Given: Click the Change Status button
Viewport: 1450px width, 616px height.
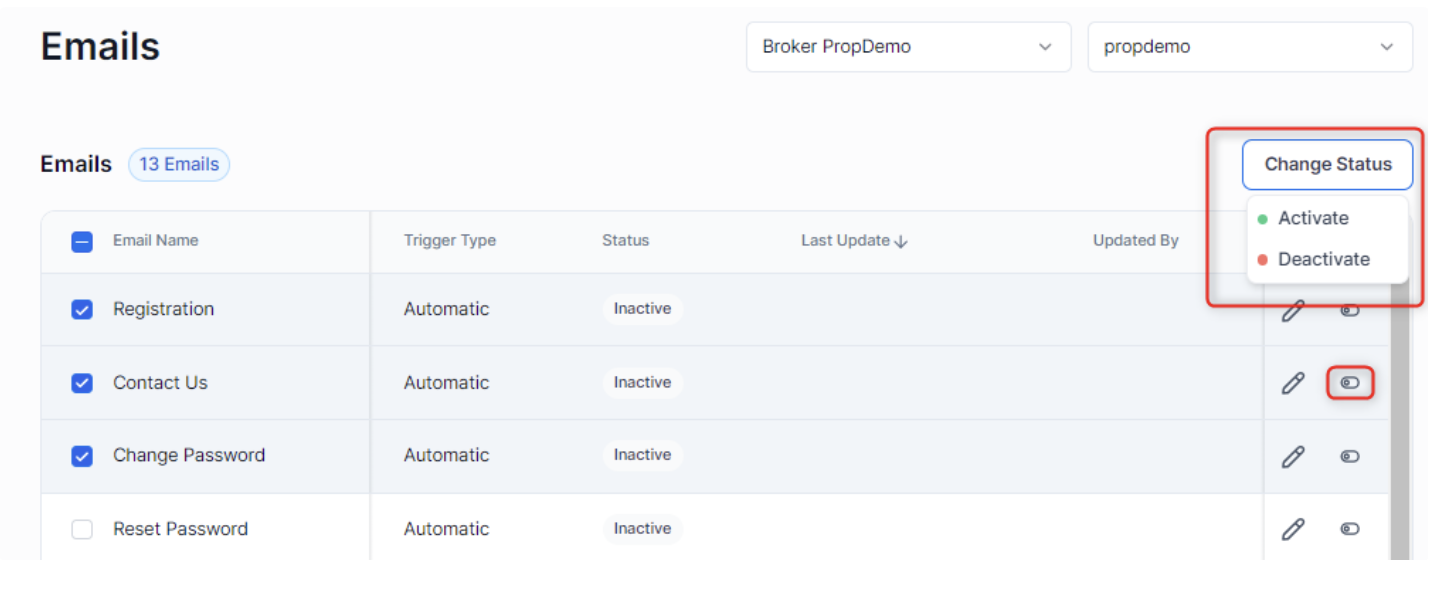Looking at the screenshot, I should pos(1327,164).
